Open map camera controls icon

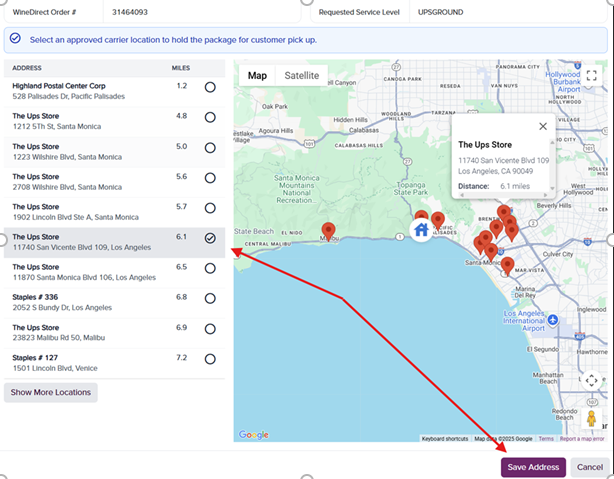pyautogui.click(x=591, y=380)
